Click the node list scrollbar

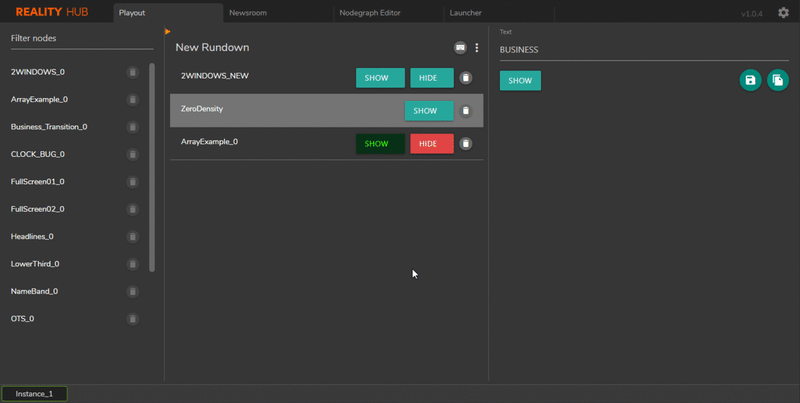[x=152, y=167]
